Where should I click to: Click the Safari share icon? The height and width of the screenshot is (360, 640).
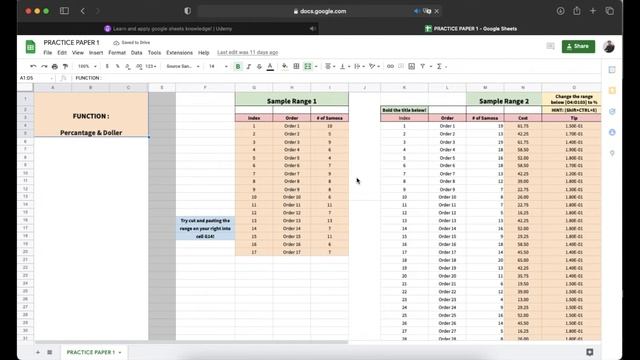point(577,11)
